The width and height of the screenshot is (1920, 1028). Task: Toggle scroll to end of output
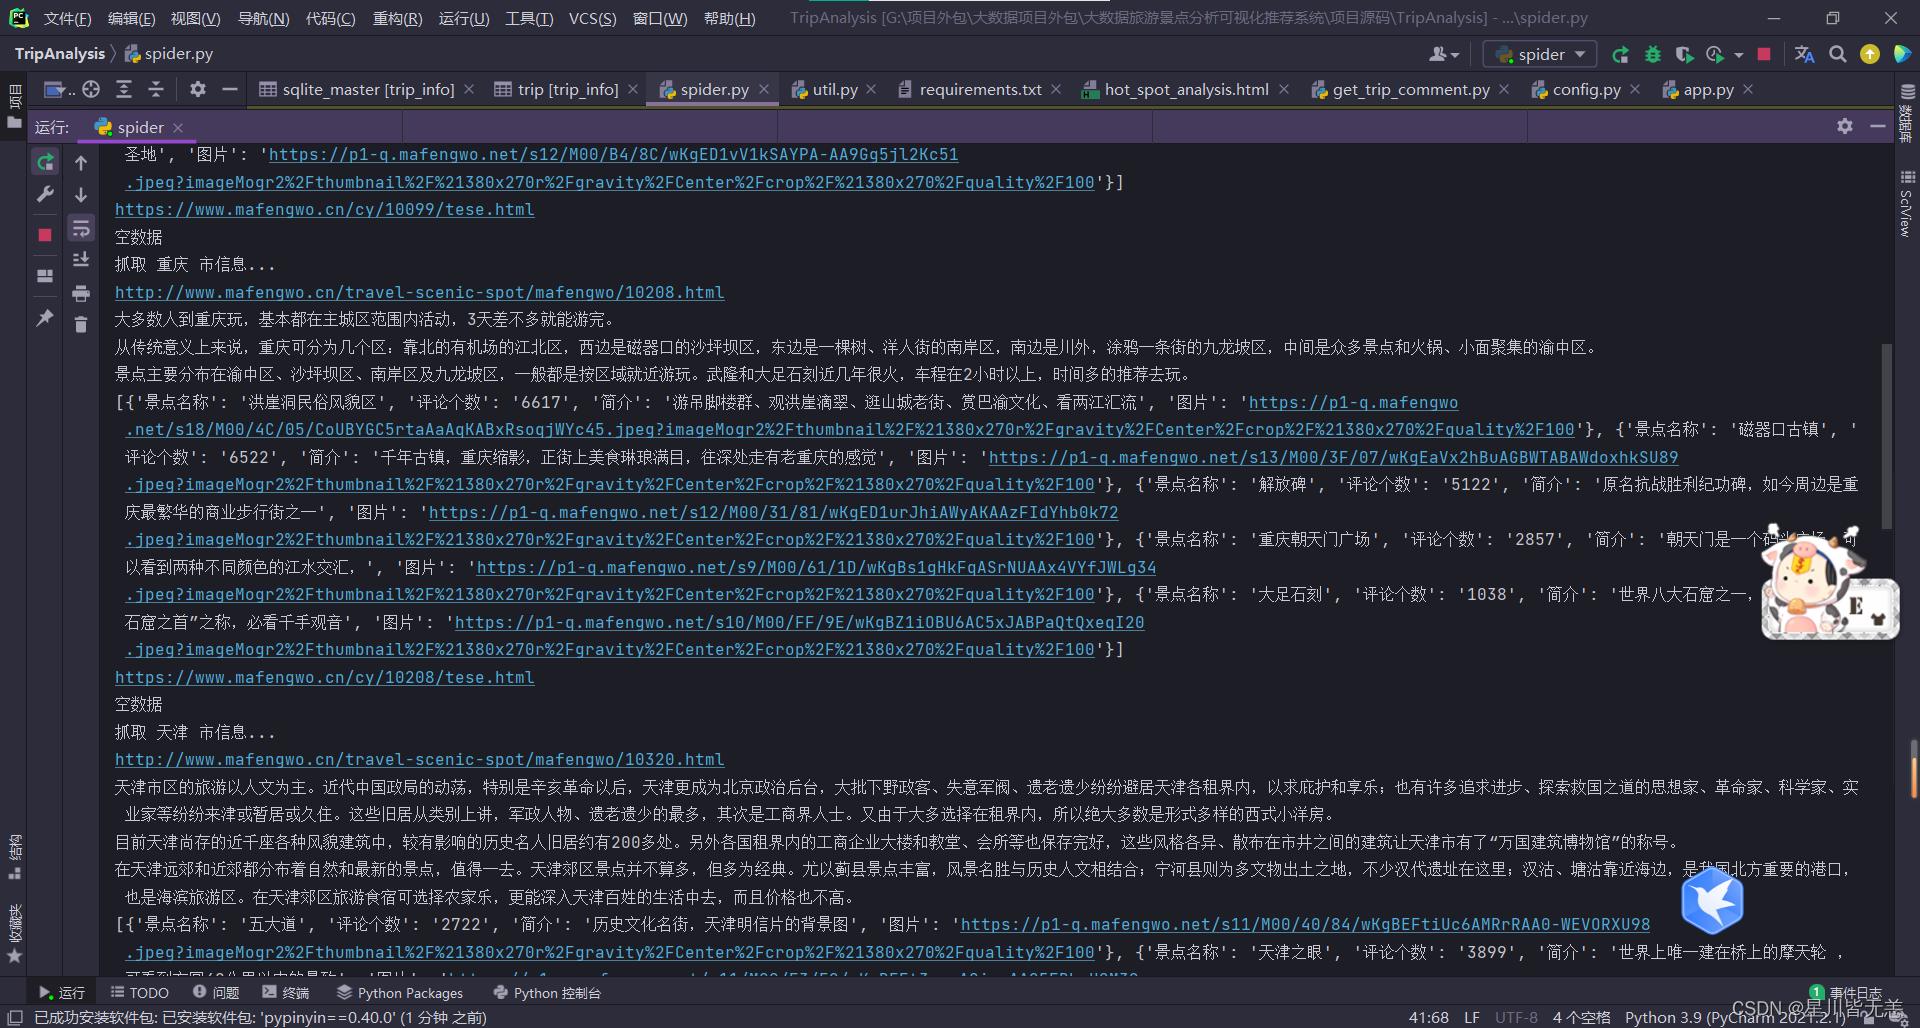[81, 260]
